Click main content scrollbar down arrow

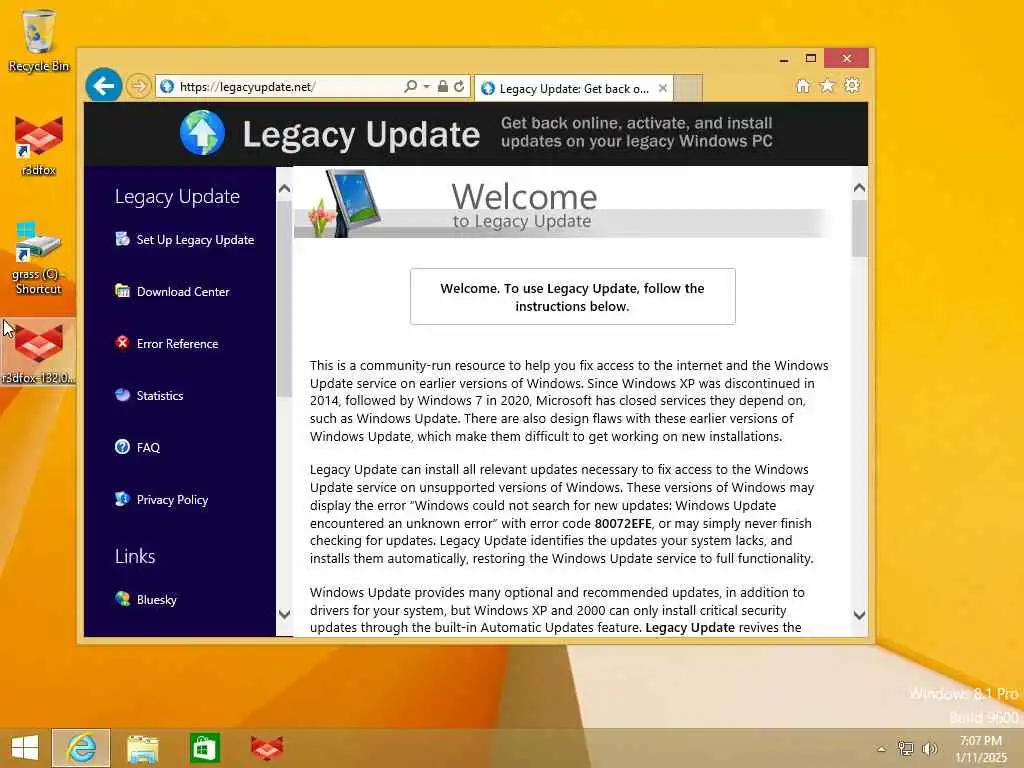859,615
